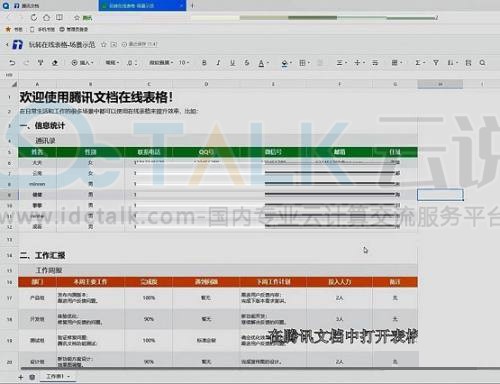Toggle underline formatting
The image size is (500, 384).
click(232, 63)
